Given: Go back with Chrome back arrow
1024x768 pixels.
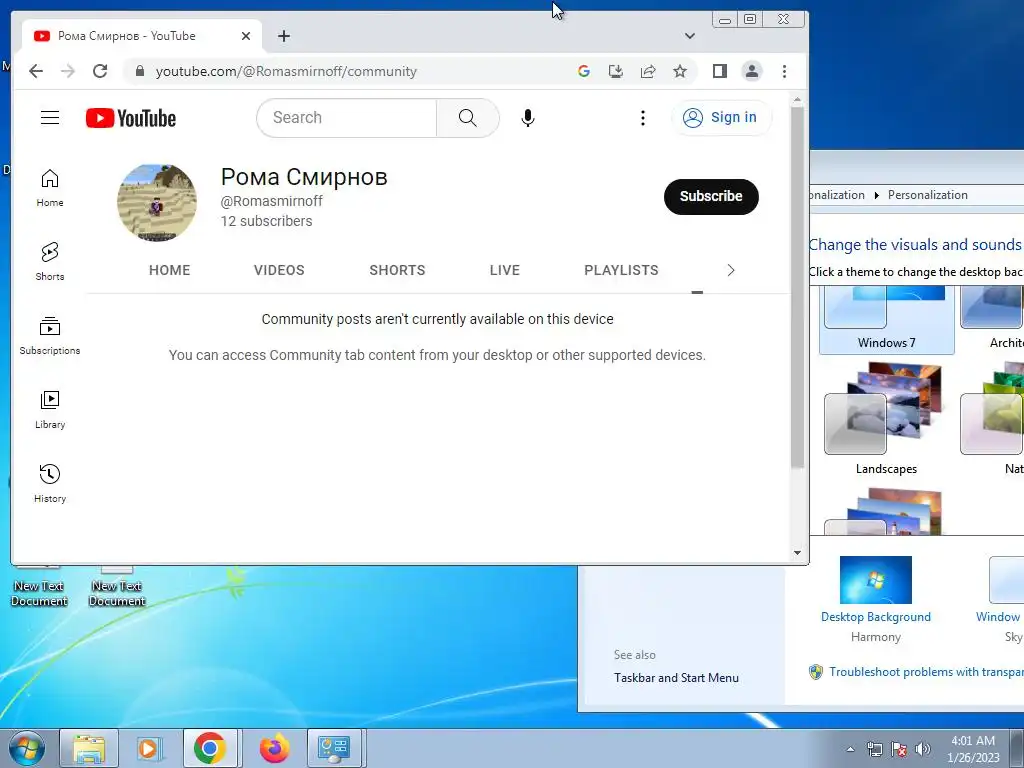Looking at the screenshot, I should click(x=36, y=71).
